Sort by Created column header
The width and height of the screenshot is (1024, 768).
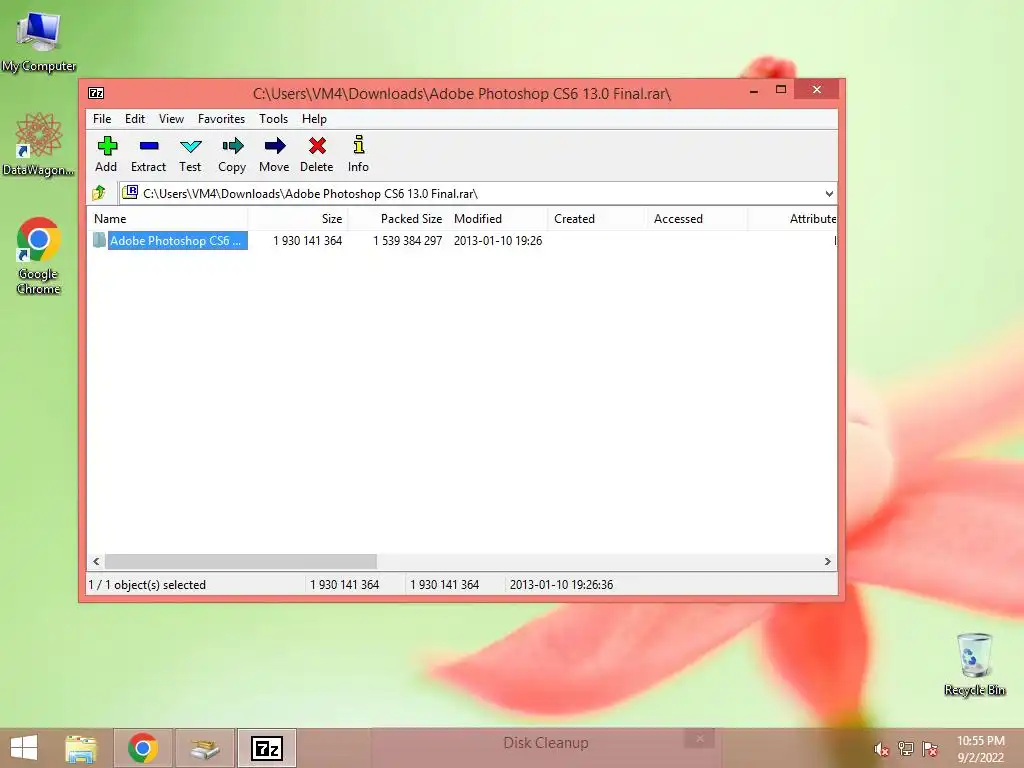(x=598, y=219)
